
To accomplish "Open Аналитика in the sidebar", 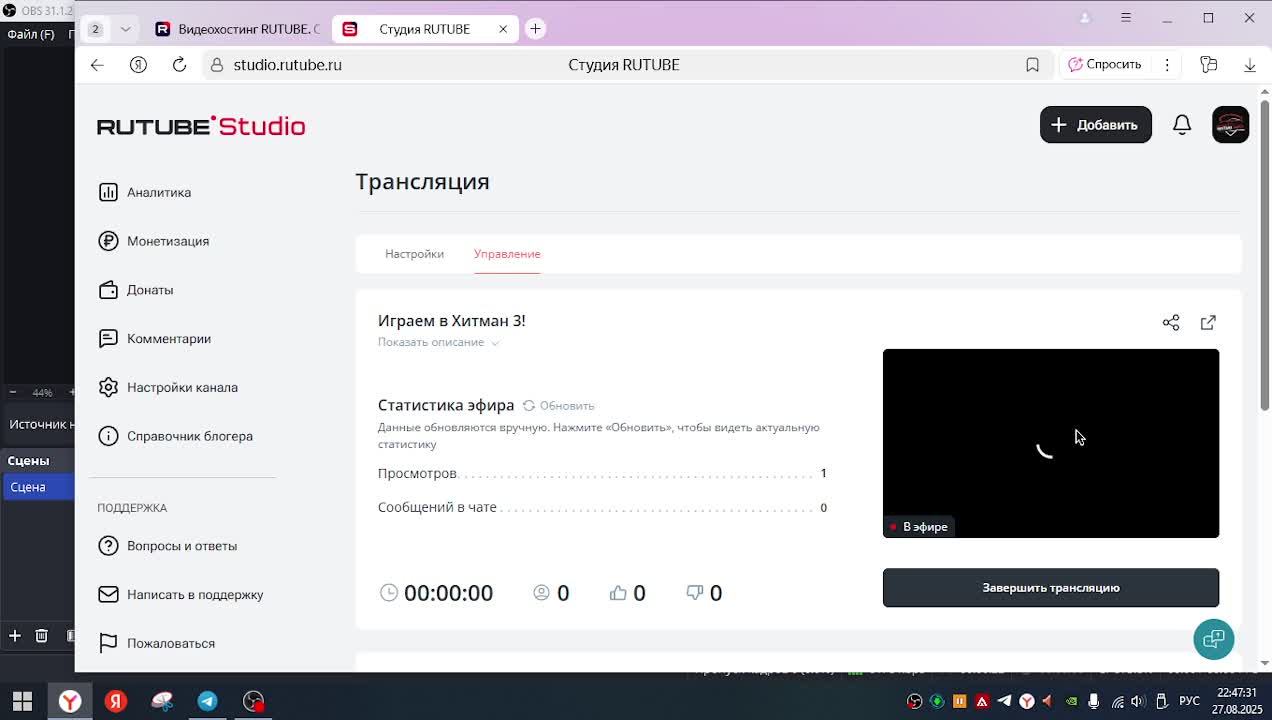I will (x=145, y=192).
